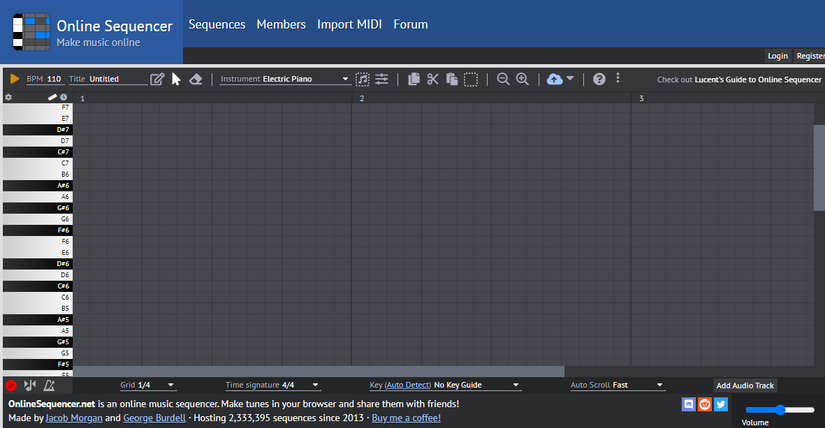Screen dimensions: 825x428
Task: Open the three-dot more options menu
Action: [618, 78]
